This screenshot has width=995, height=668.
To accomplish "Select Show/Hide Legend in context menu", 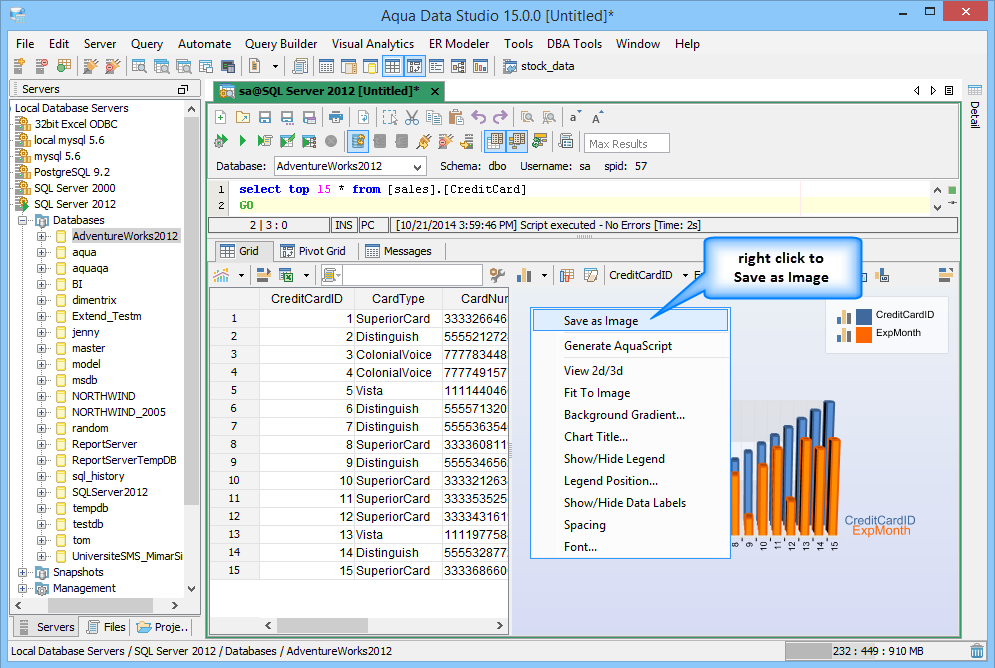I will [630, 459].
